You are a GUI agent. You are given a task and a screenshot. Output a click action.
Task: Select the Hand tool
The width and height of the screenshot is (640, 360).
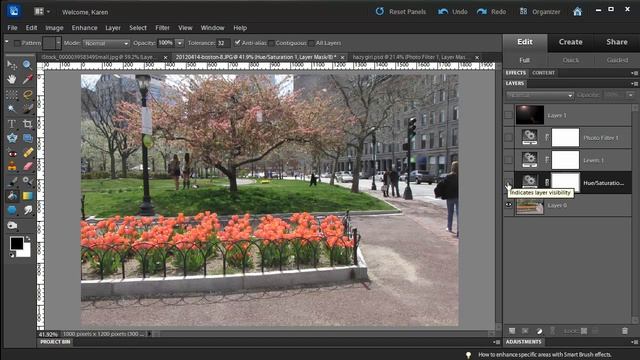[x=12, y=79]
